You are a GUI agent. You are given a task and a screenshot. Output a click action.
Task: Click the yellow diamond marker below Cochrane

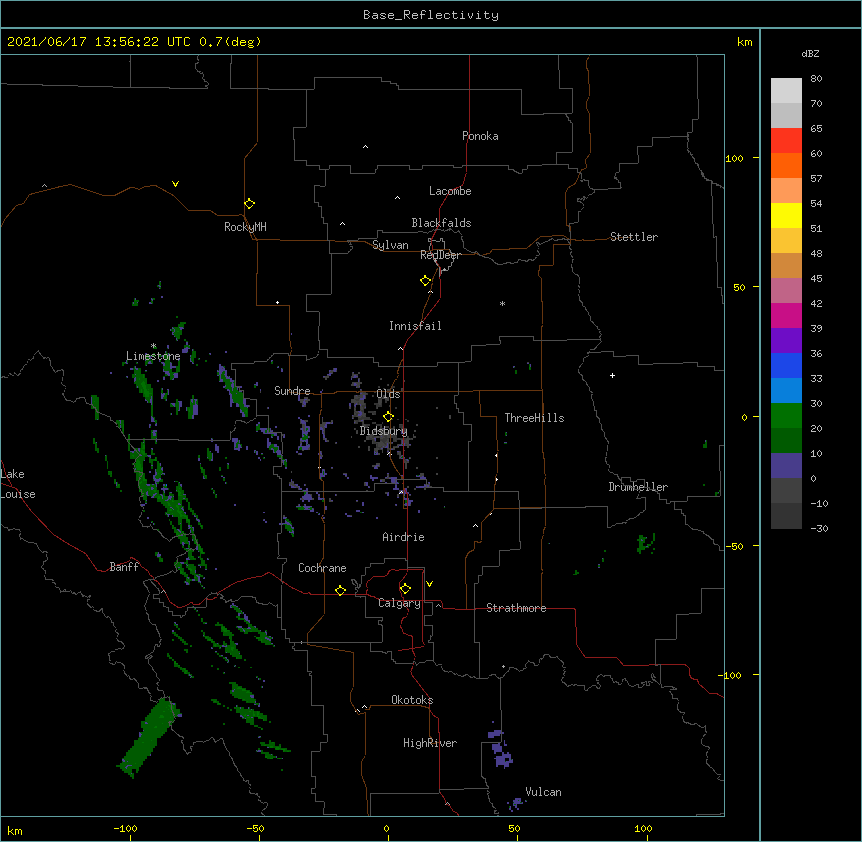340,590
